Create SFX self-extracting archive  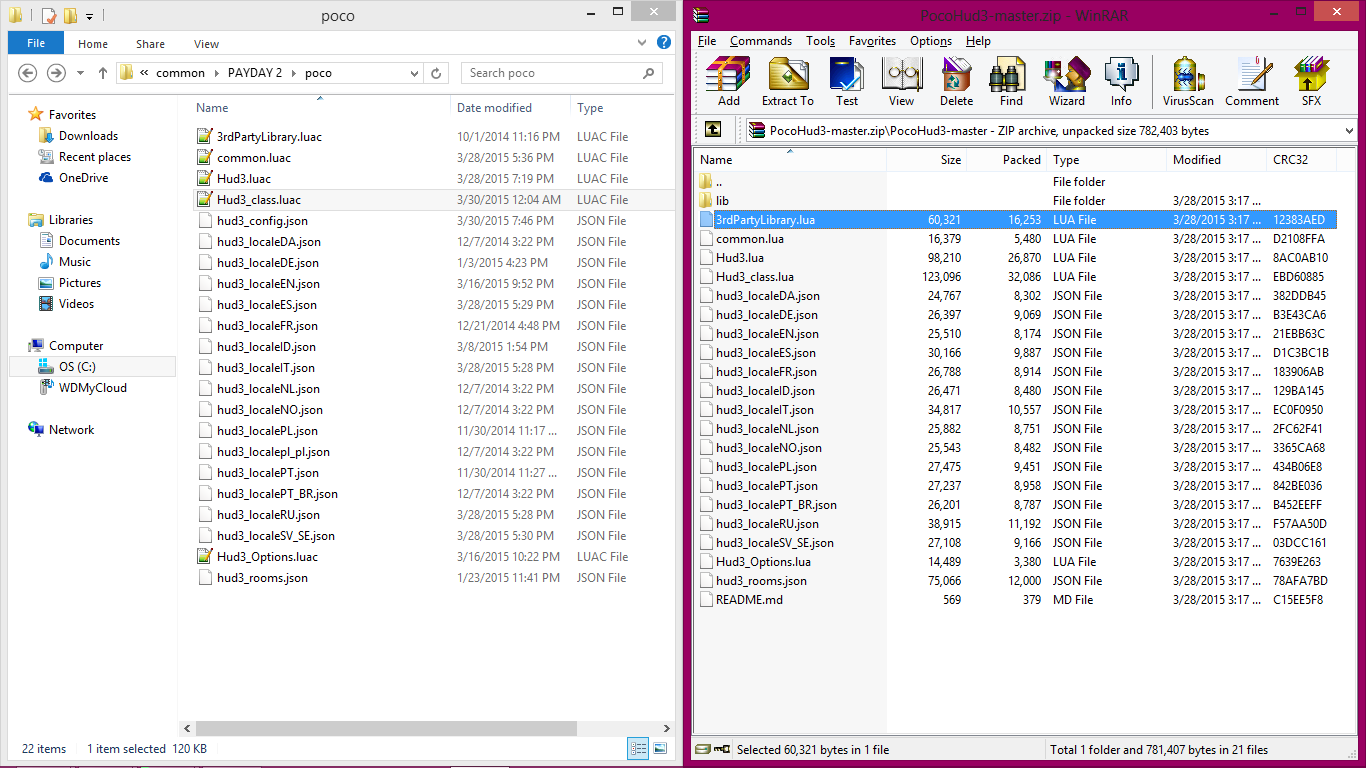click(1311, 81)
